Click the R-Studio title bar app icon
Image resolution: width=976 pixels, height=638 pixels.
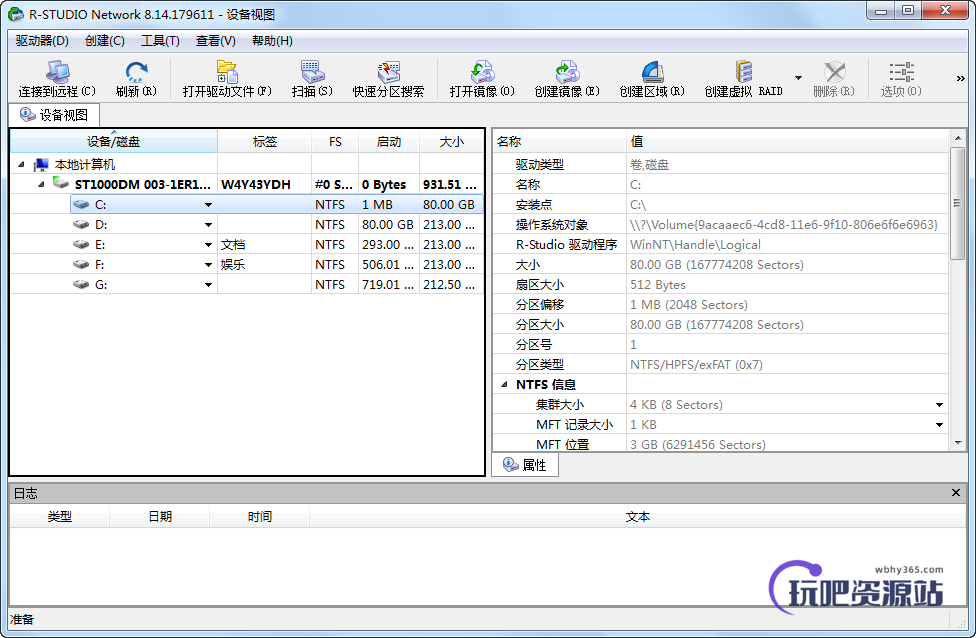pyautogui.click(x=16, y=14)
